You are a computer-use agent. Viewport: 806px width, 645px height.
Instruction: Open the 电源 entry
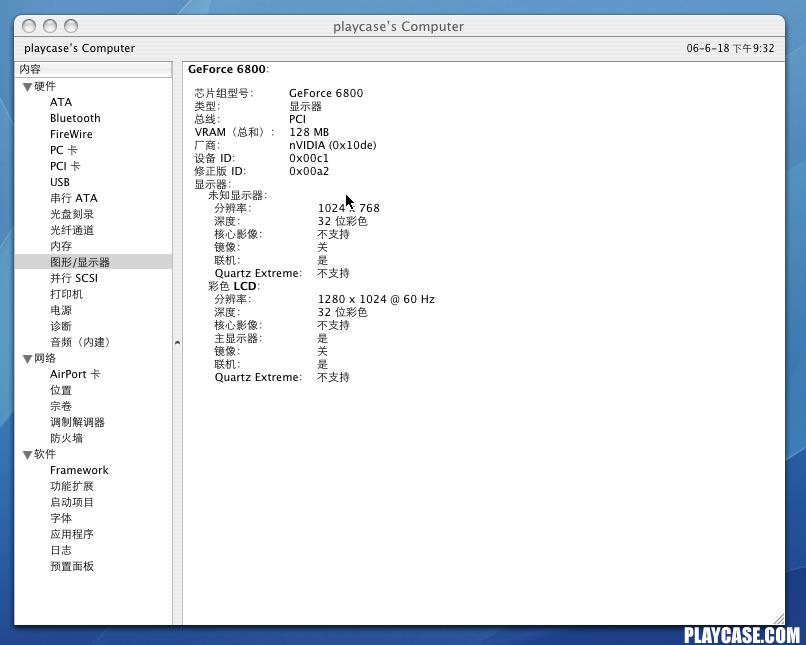click(61, 310)
